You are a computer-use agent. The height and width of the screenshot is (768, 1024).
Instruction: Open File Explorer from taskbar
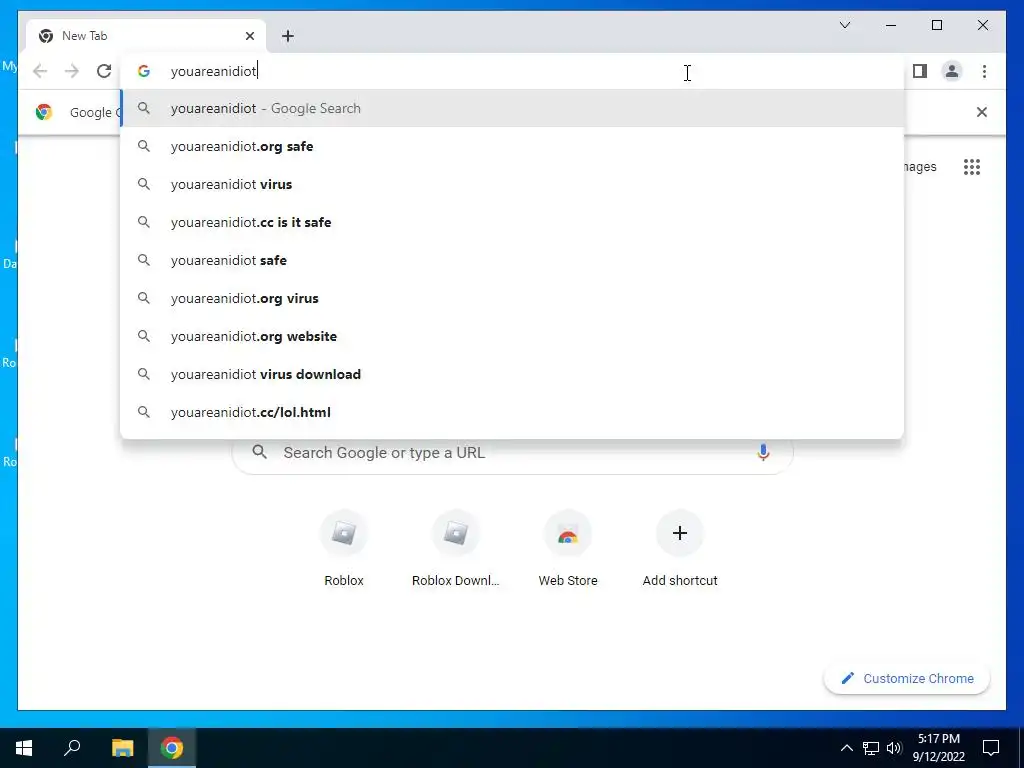point(122,748)
